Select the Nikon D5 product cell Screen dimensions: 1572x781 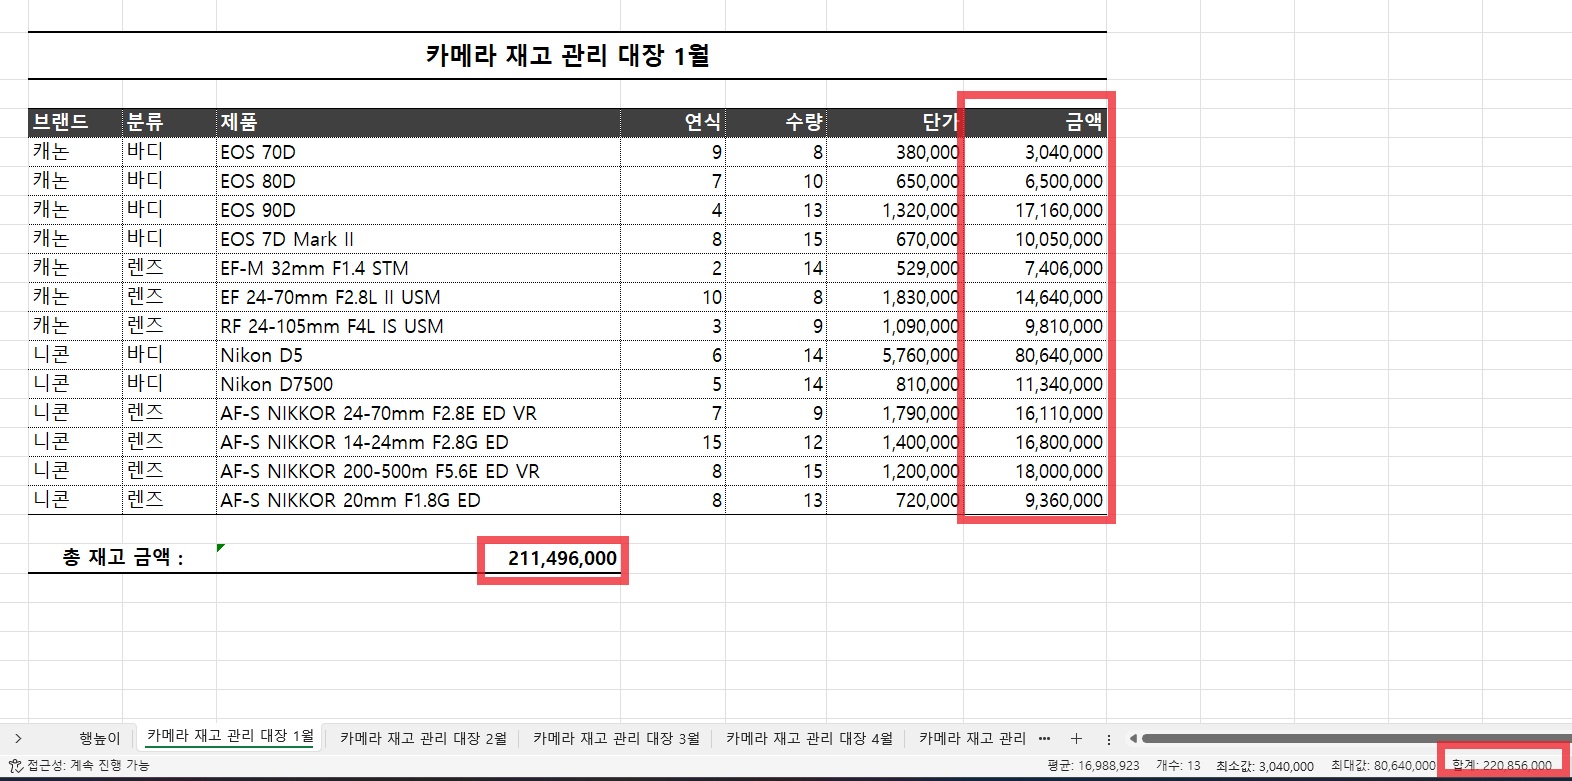tap(418, 355)
